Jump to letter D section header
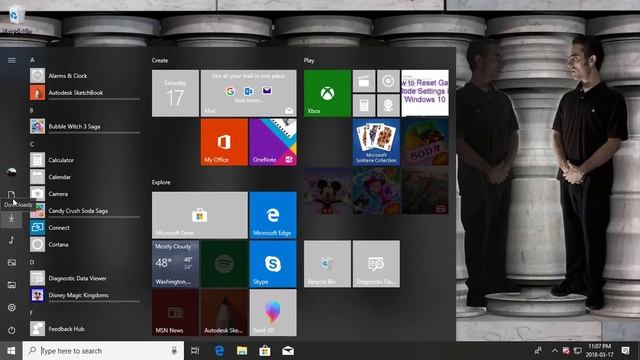 (32, 262)
